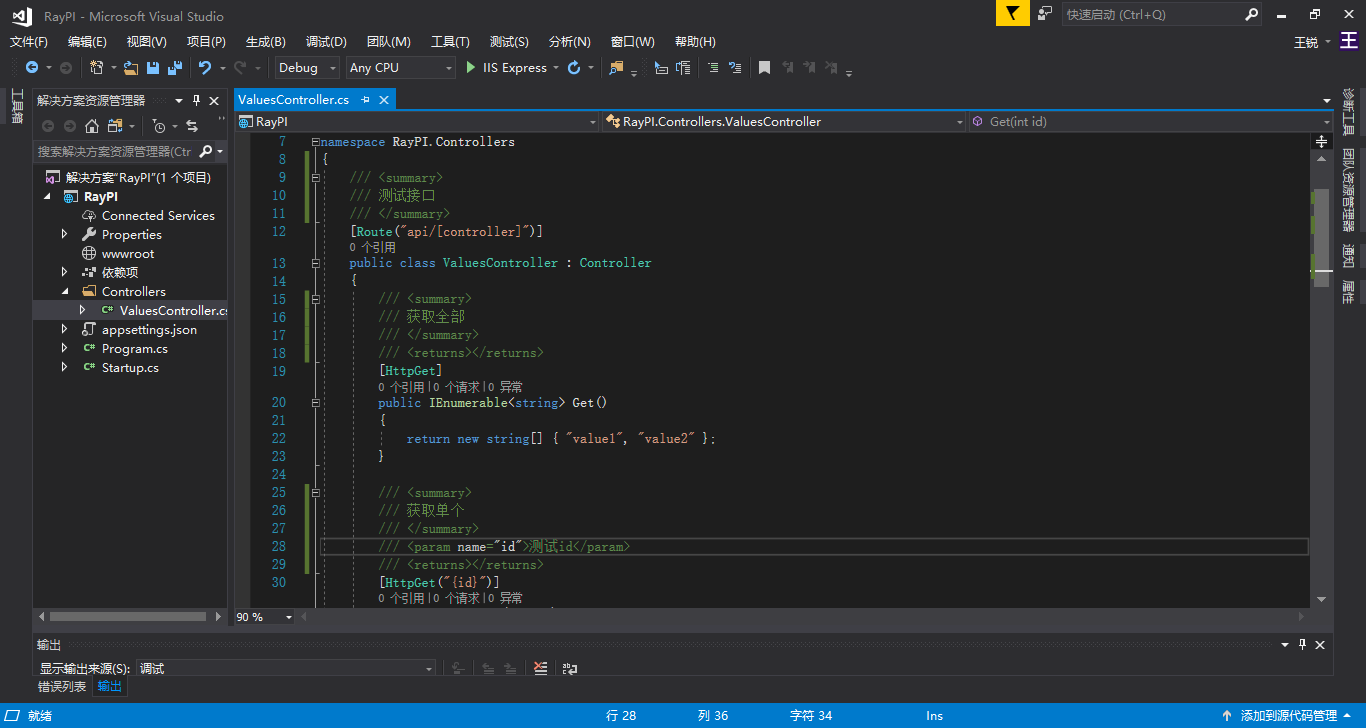Click the Save All toolbar icon
The image size is (1366, 728).
(x=175, y=68)
